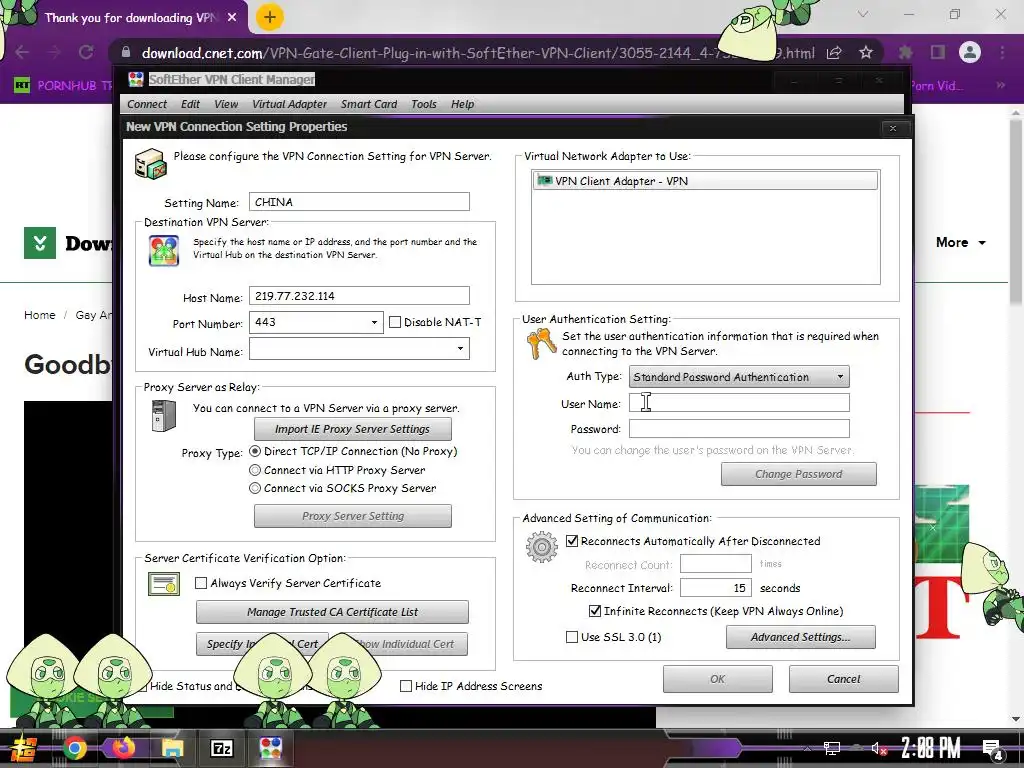Click the SoftEther VPN Client Manager title icon

point(136,80)
